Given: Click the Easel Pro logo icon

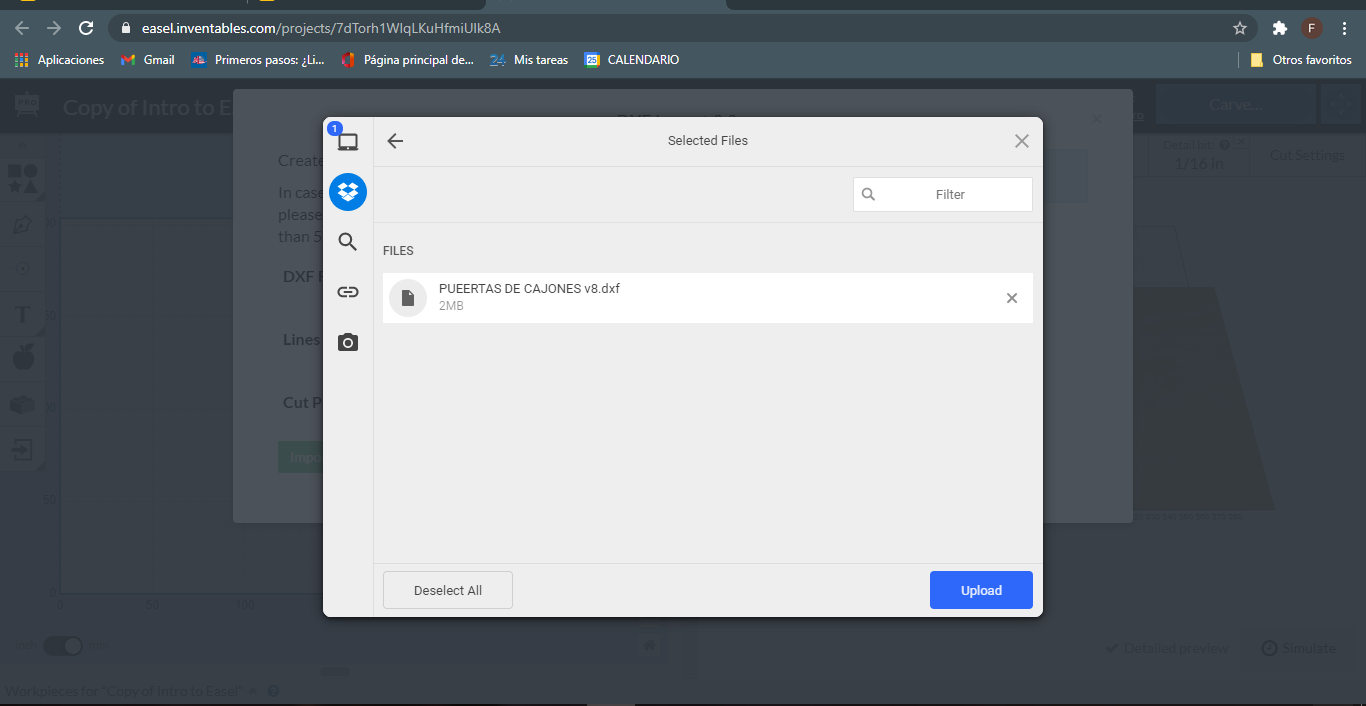Looking at the screenshot, I should click(27, 105).
